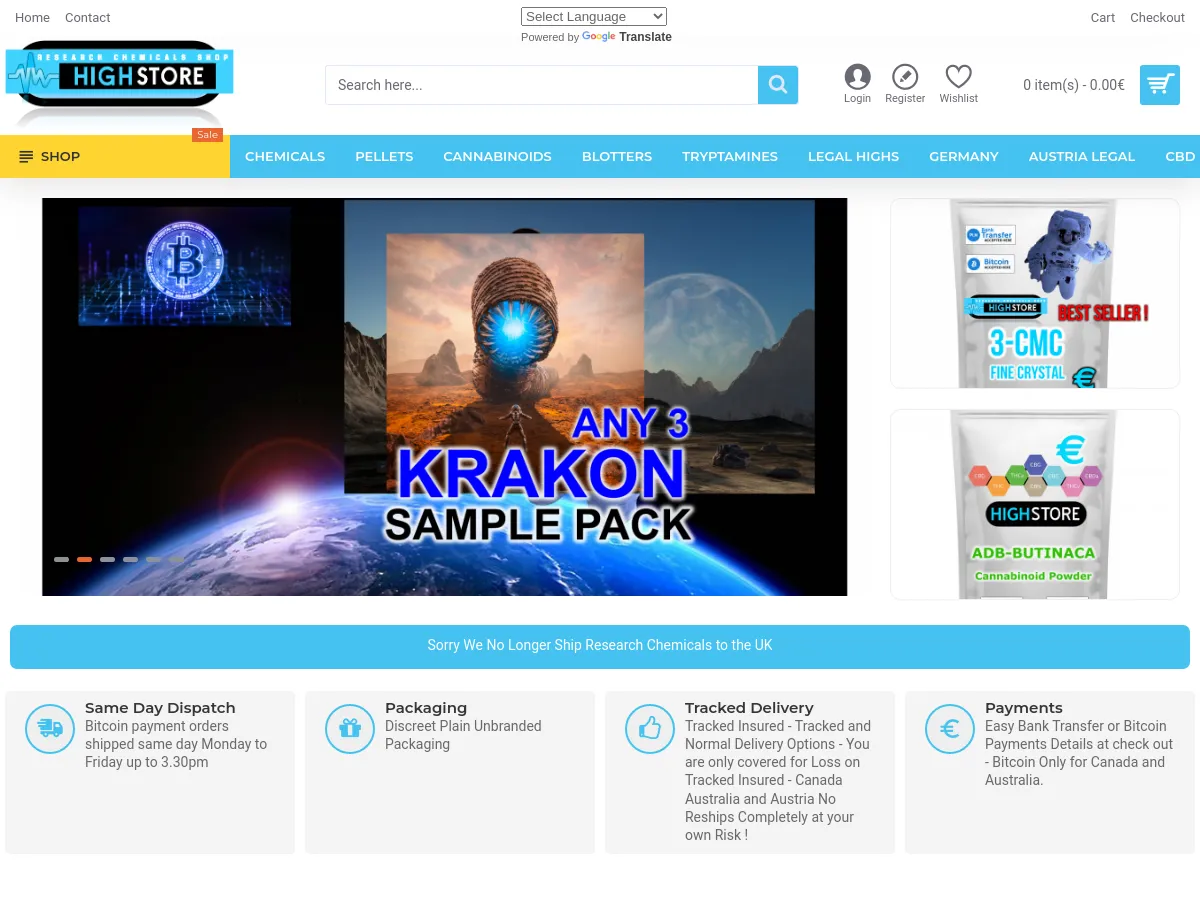Image resolution: width=1200 pixels, height=900 pixels.
Task: Open the Wishlist heart icon
Action: [958, 76]
